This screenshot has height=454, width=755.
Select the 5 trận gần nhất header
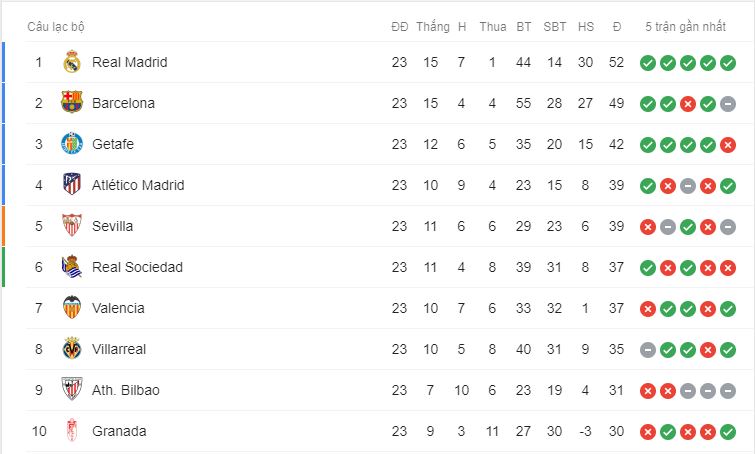[685, 26]
